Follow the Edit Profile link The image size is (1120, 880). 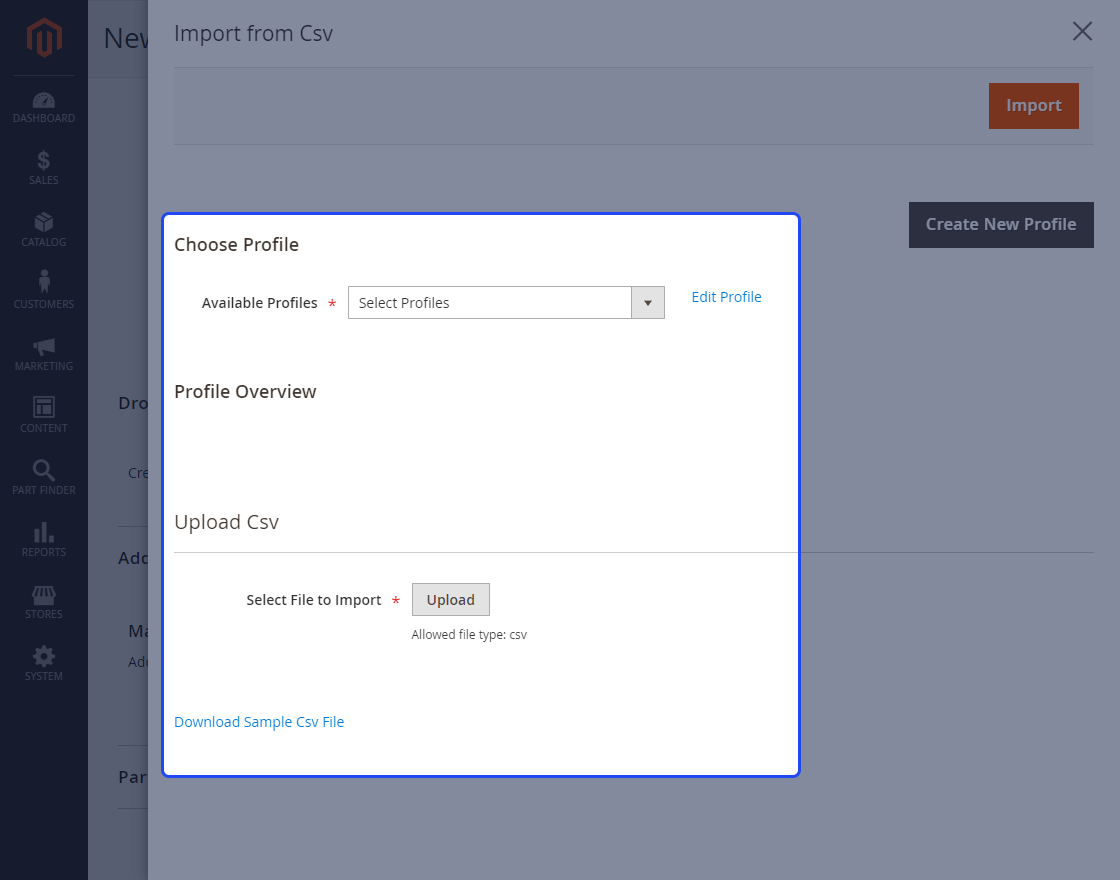[726, 297]
